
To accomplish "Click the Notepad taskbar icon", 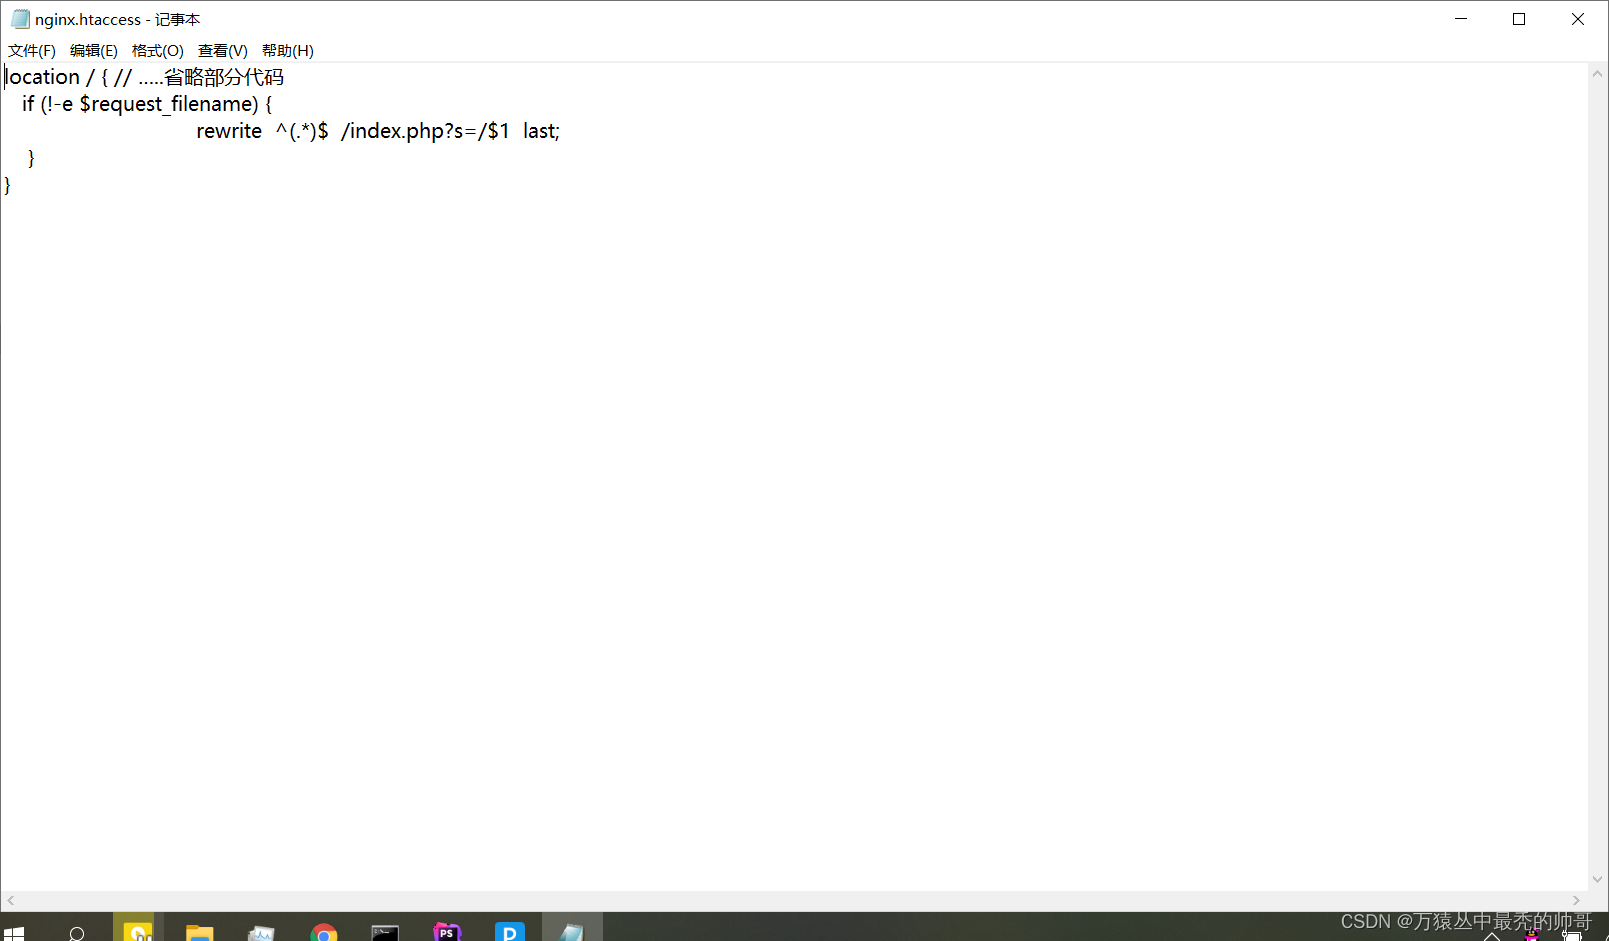I will tap(572, 930).
